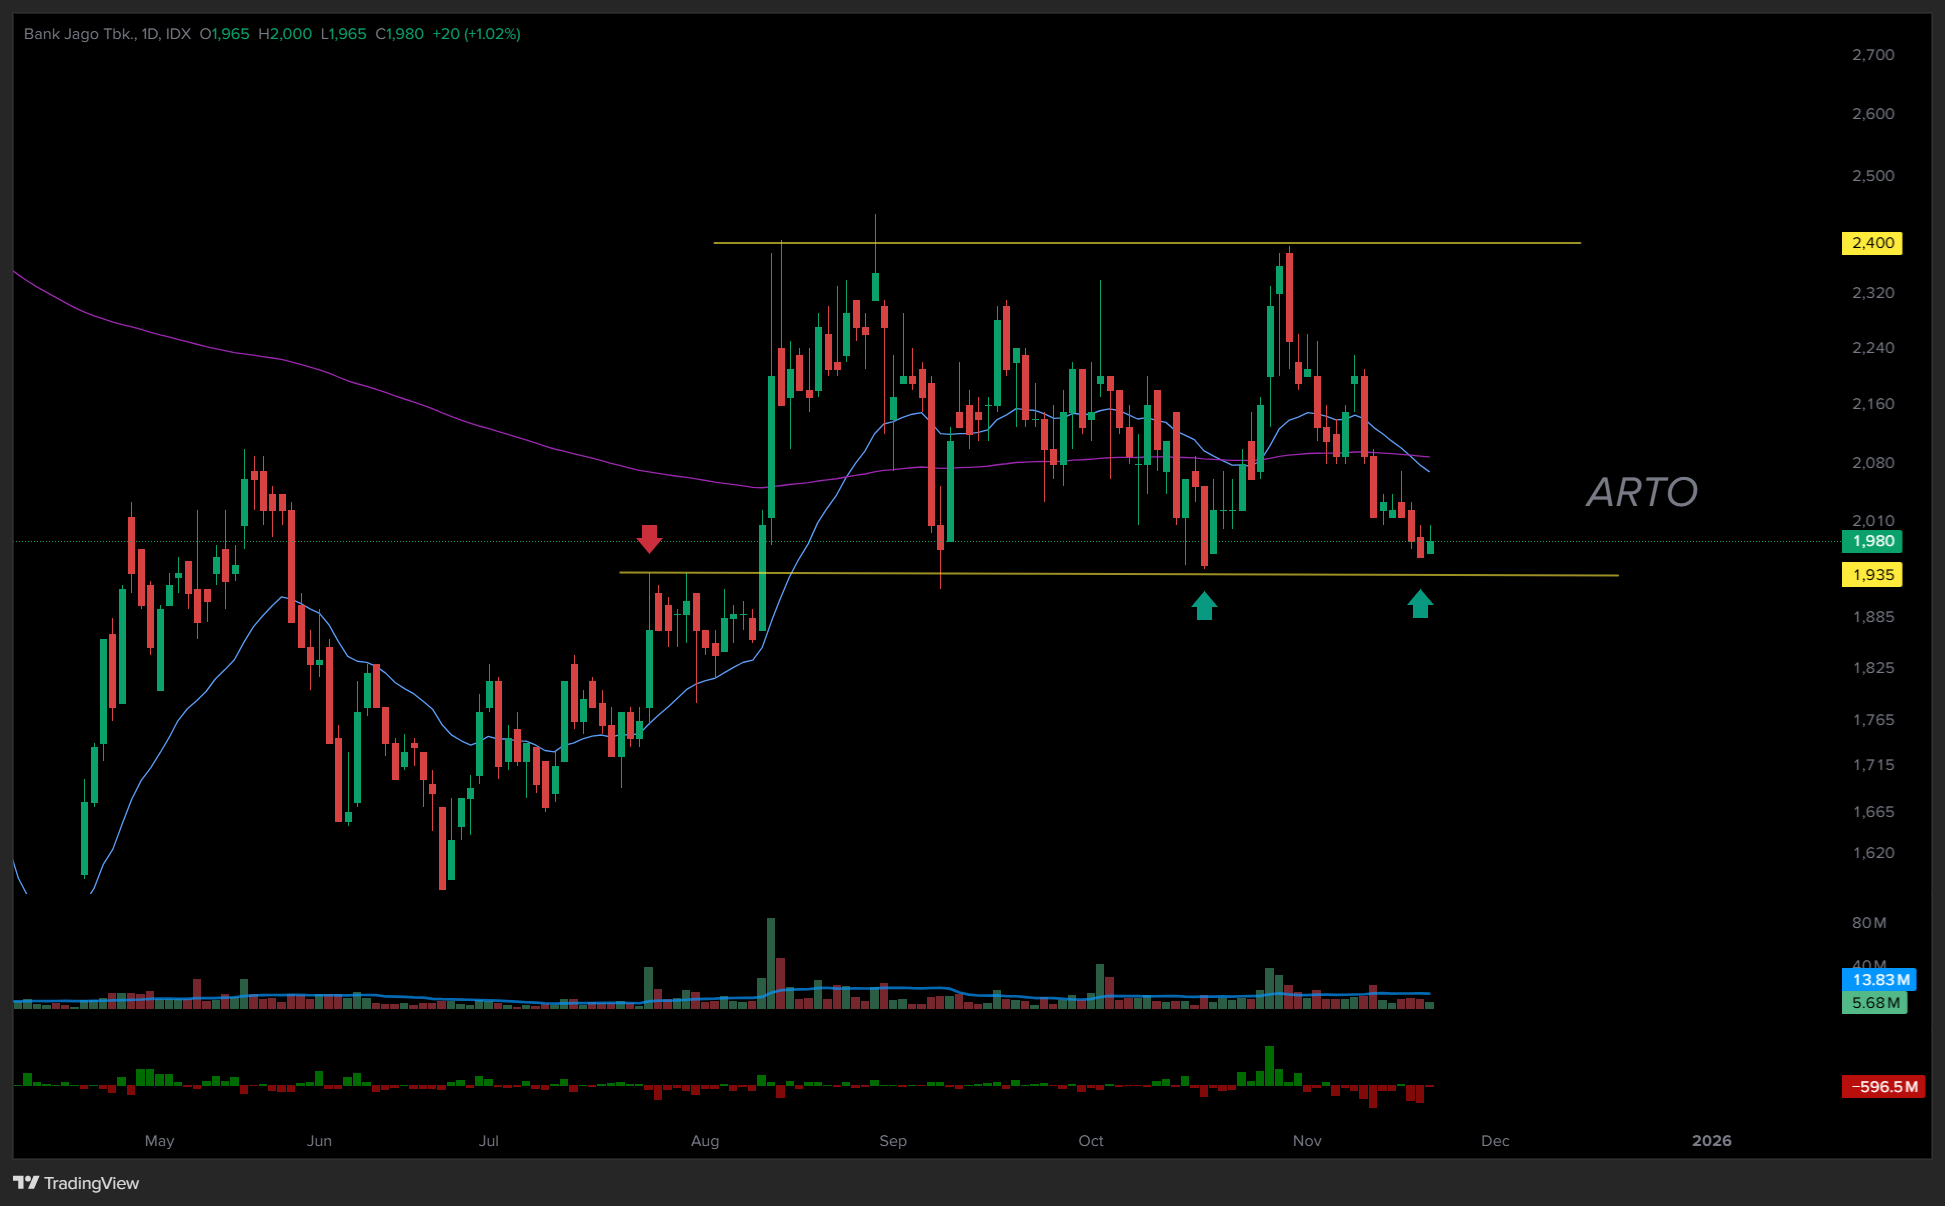Click the blue 13.83M volume label
Image resolution: width=1945 pixels, height=1206 pixels.
pos(1879,980)
